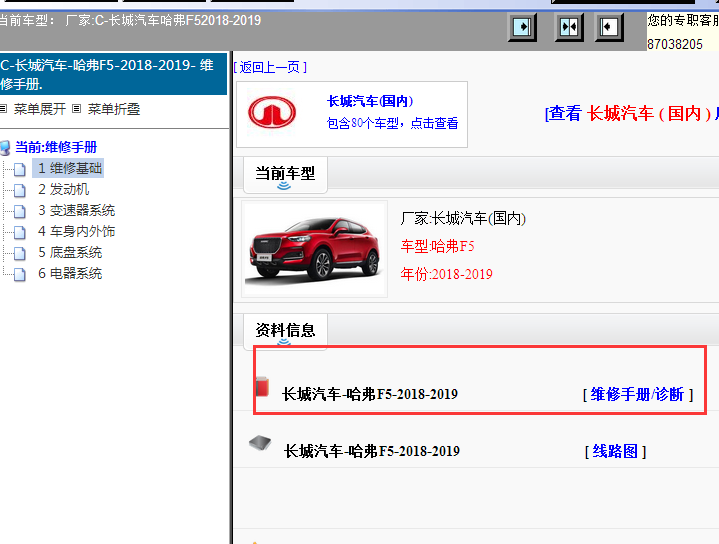Image resolution: width=719 pixels, height=544 pixels.
Task: Open the 1 维修基础 tree item
Action: (x=70, y=168)
